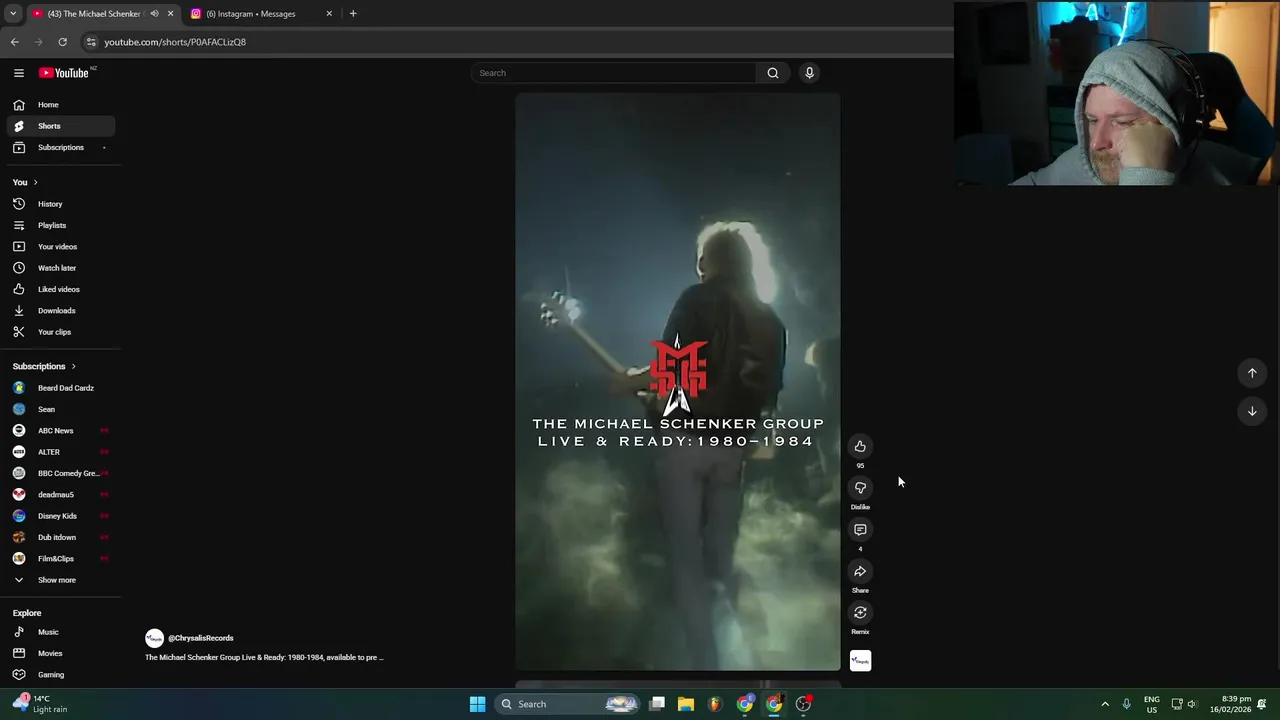The width and height of the screenshot is (1280, 720).
Task: Open Movies in Explore
Action: (61, 653)
